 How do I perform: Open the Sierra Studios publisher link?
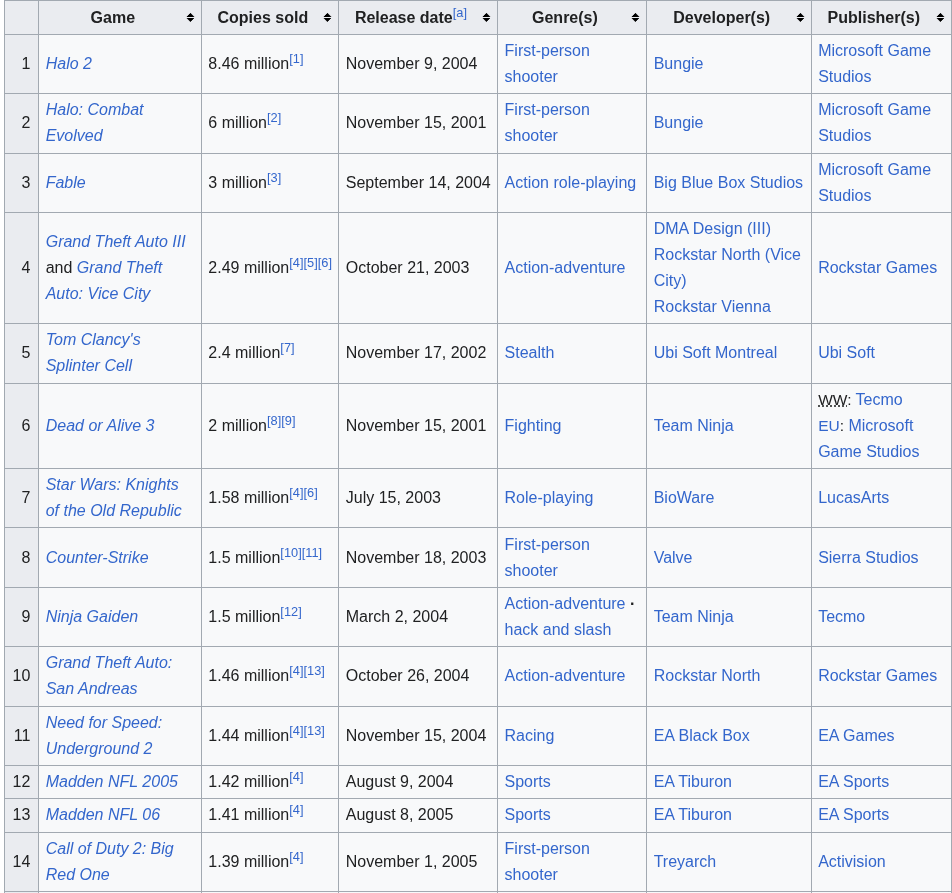[868, 557]
